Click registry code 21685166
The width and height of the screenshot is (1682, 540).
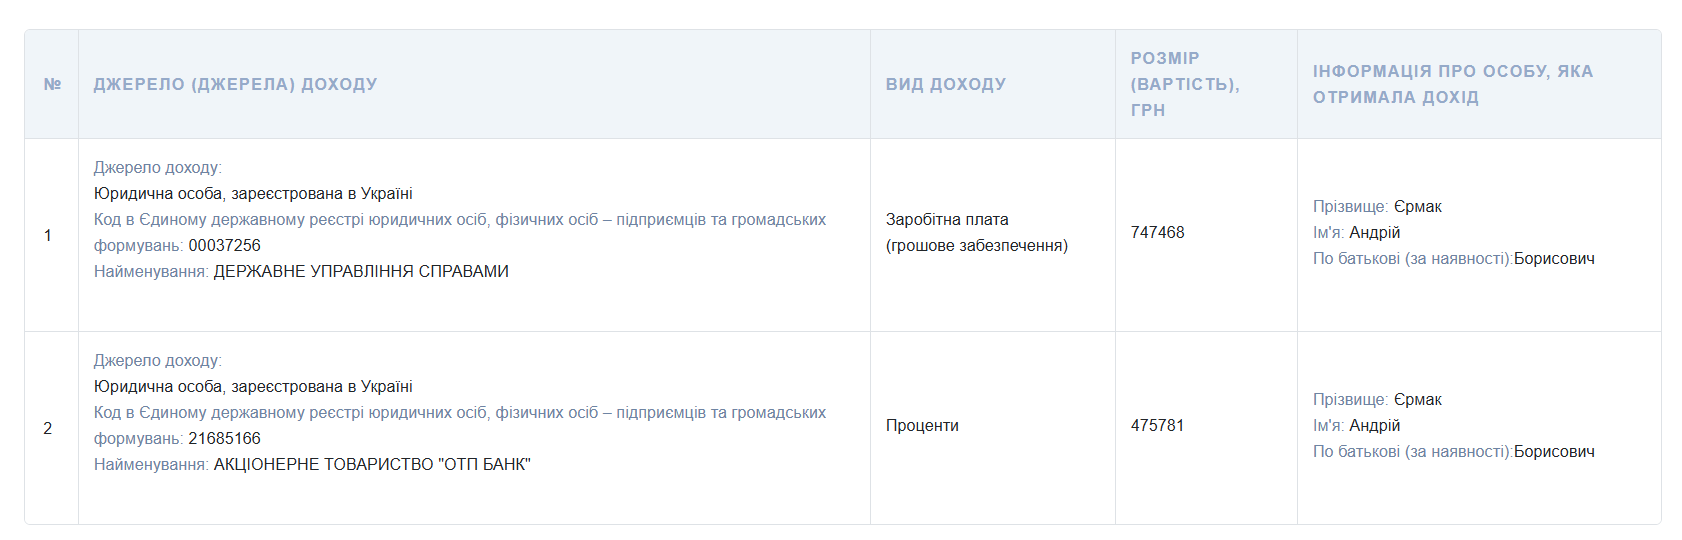point(224,438)
